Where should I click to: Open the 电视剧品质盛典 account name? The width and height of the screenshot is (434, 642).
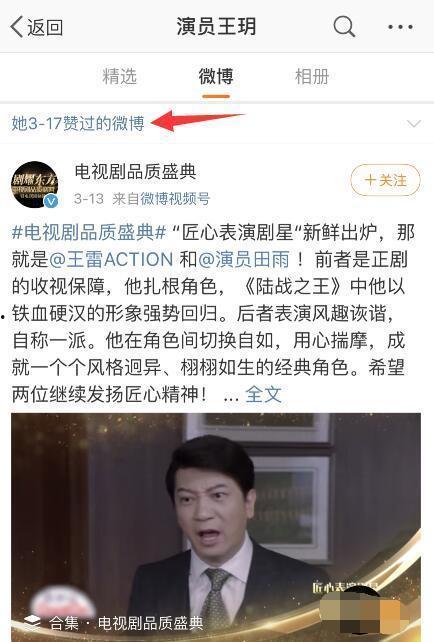pyautogui.click(x=136, y=172)
